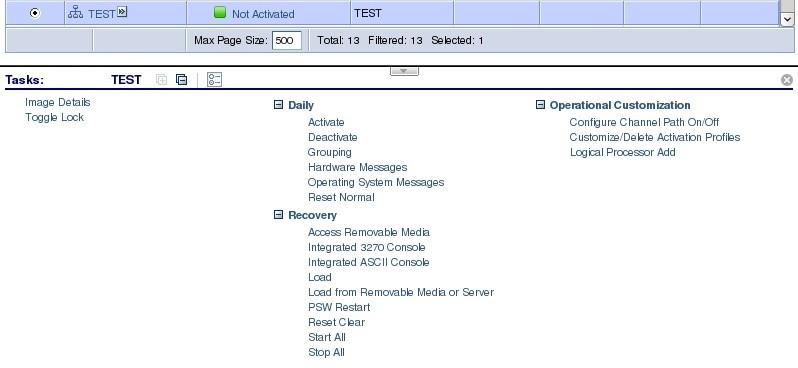Launch the Load task

[x=320, y=277]
